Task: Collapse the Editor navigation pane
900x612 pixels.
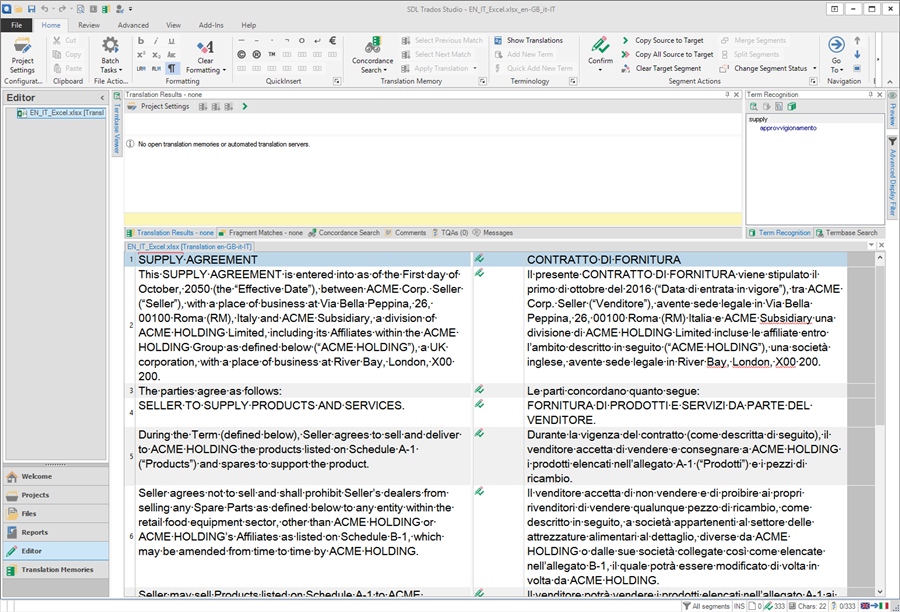Action: pyautogui.click(x=102, y=98)
